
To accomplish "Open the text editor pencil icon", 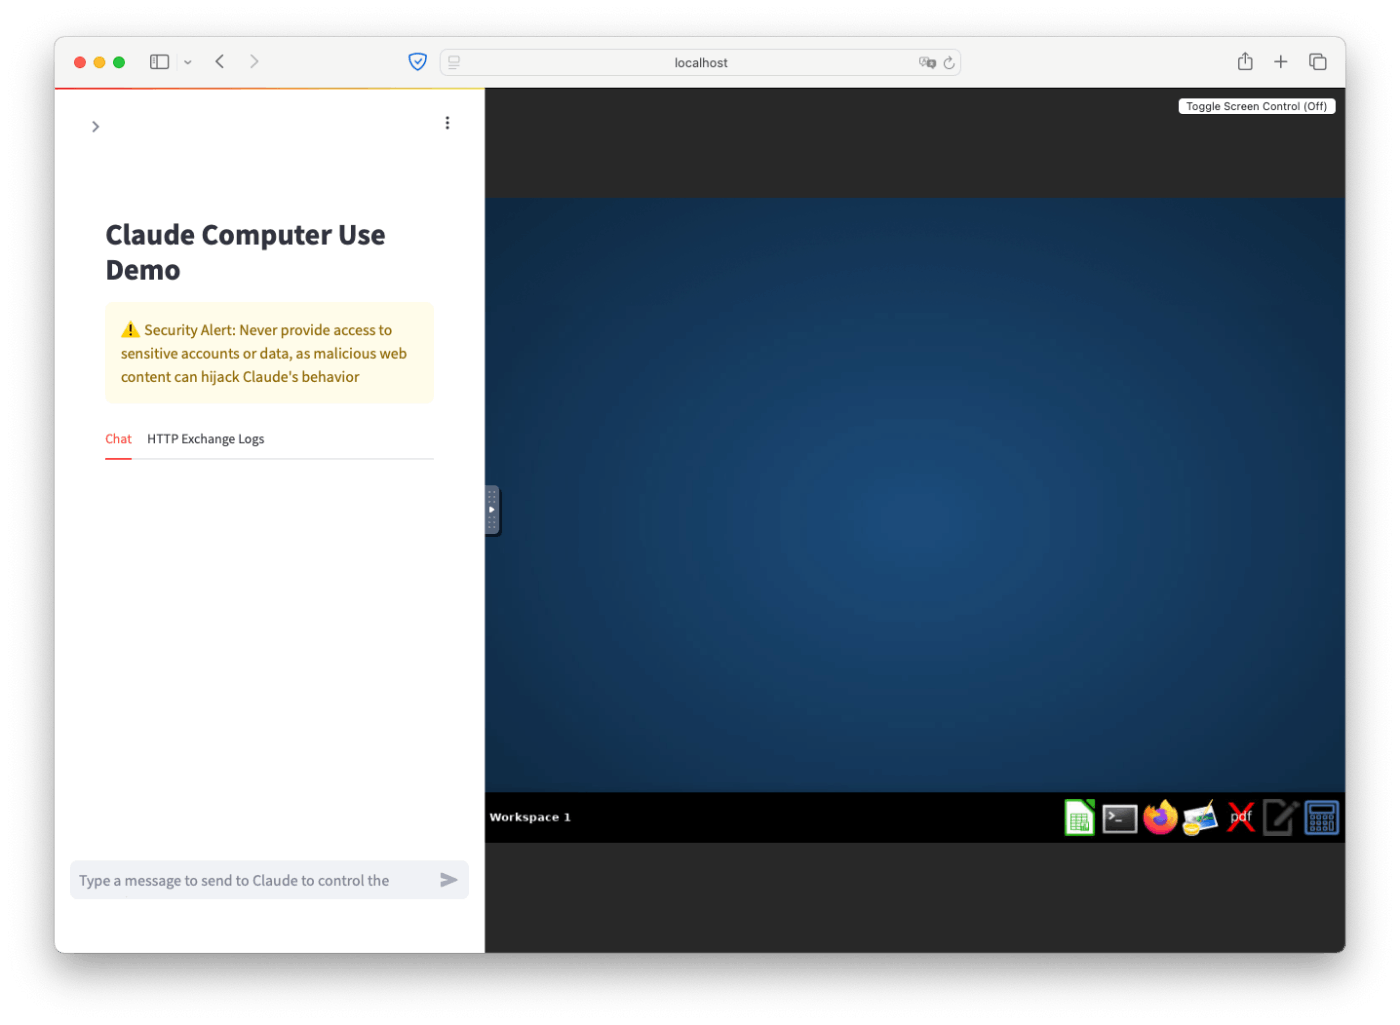I will point(1280,818).
